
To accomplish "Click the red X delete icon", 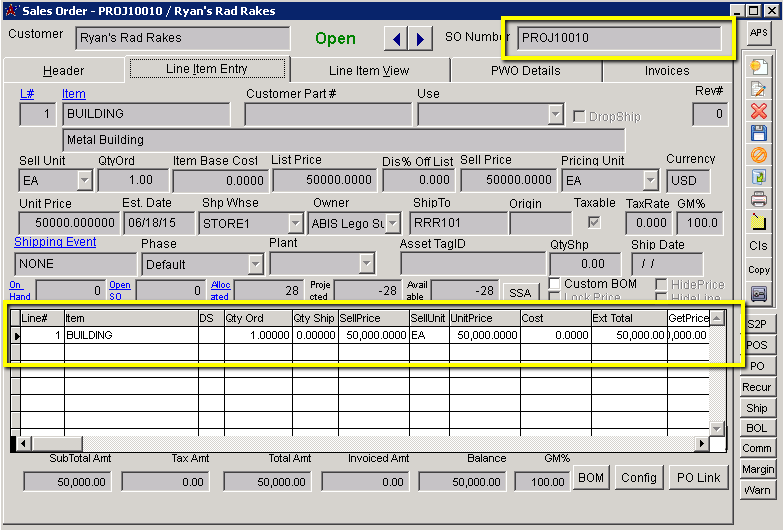I will [759, 111].
